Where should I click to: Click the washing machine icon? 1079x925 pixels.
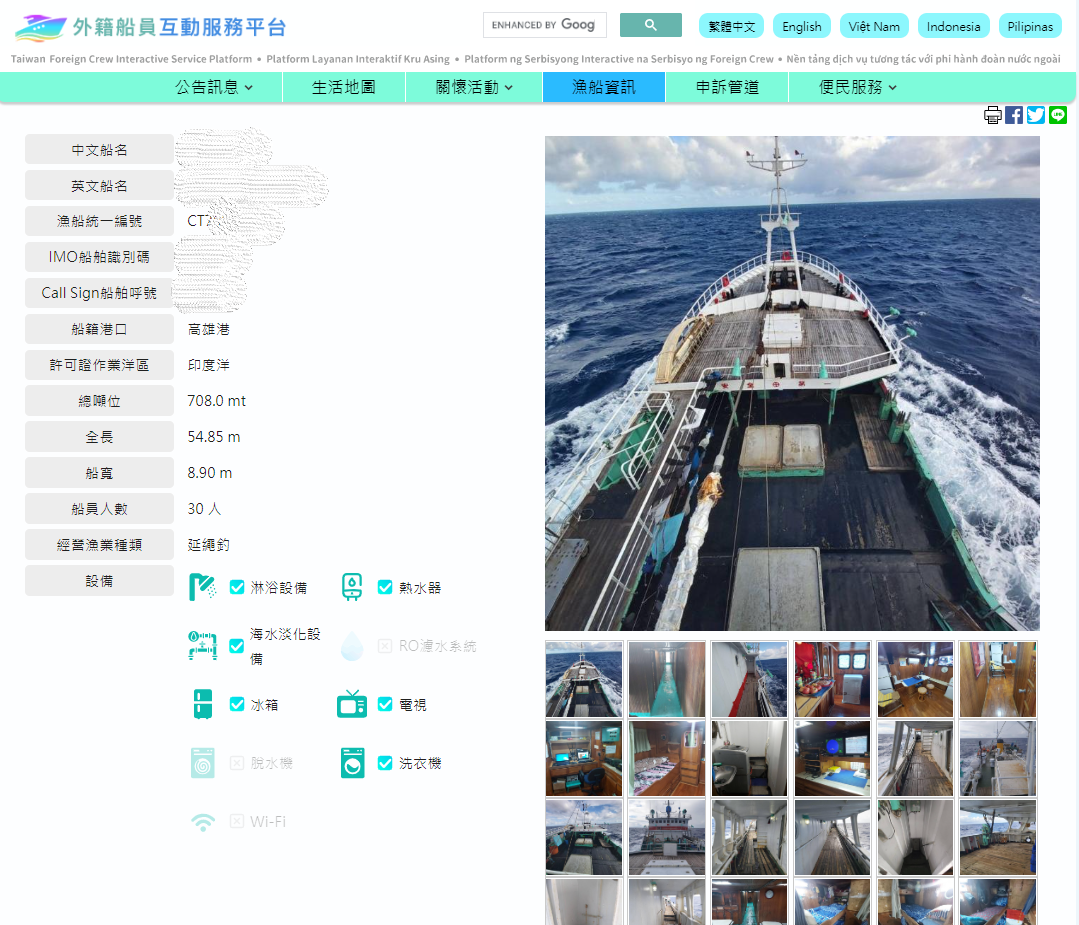(x=352, y=763)
